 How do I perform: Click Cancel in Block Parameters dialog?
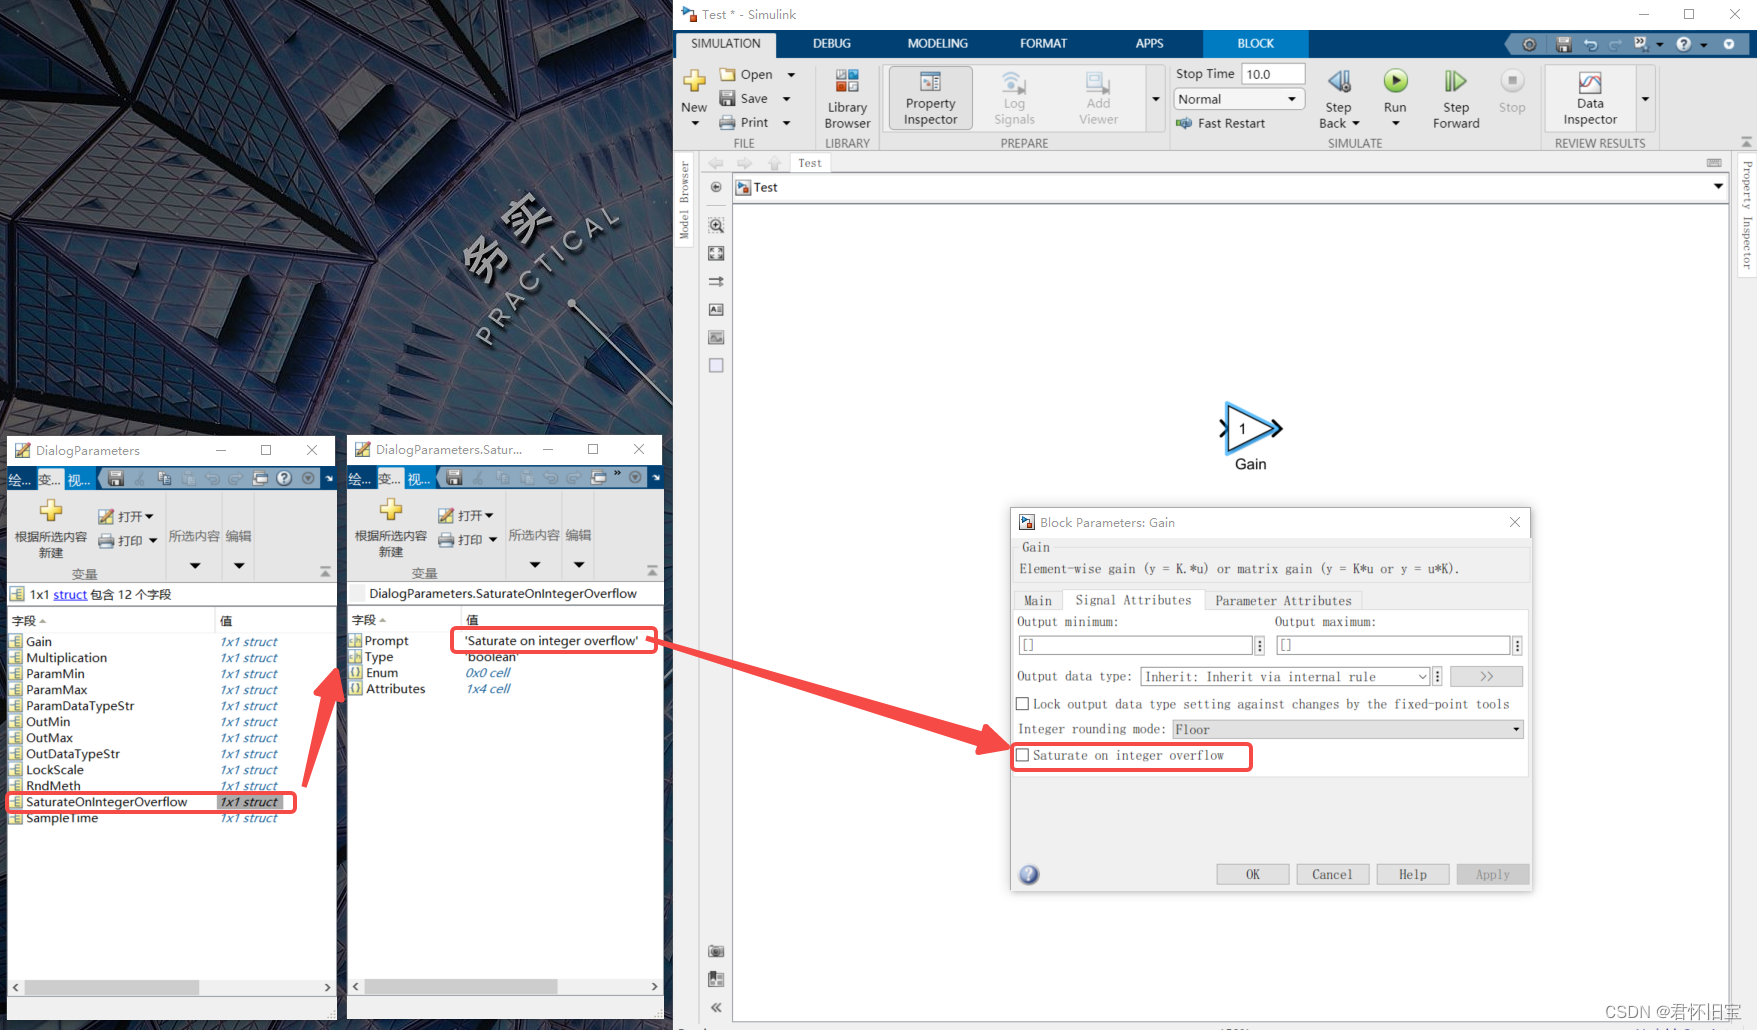point(1332,874)
